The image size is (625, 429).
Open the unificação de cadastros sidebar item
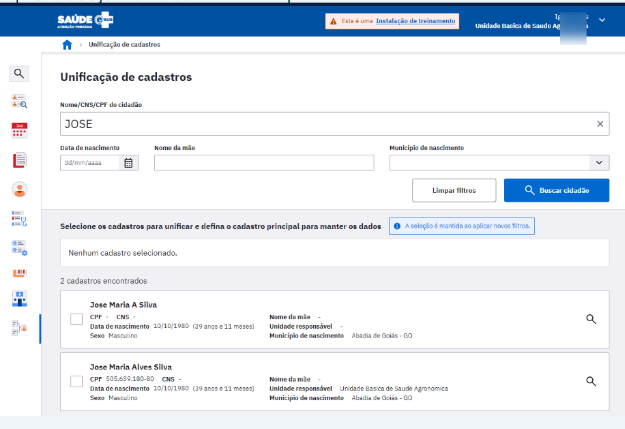[x=19, y=327]
